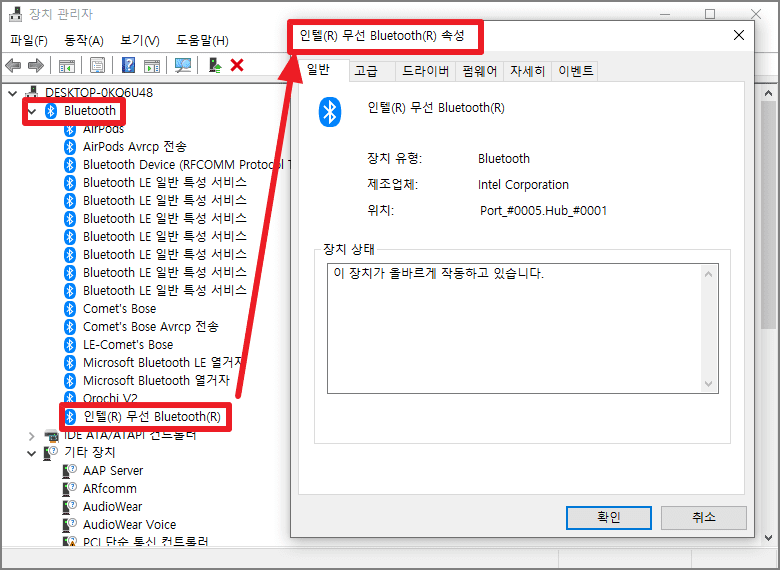Click the 기타 장치 category icon
This screenshot has width=780, height=570.
(51, 453)
